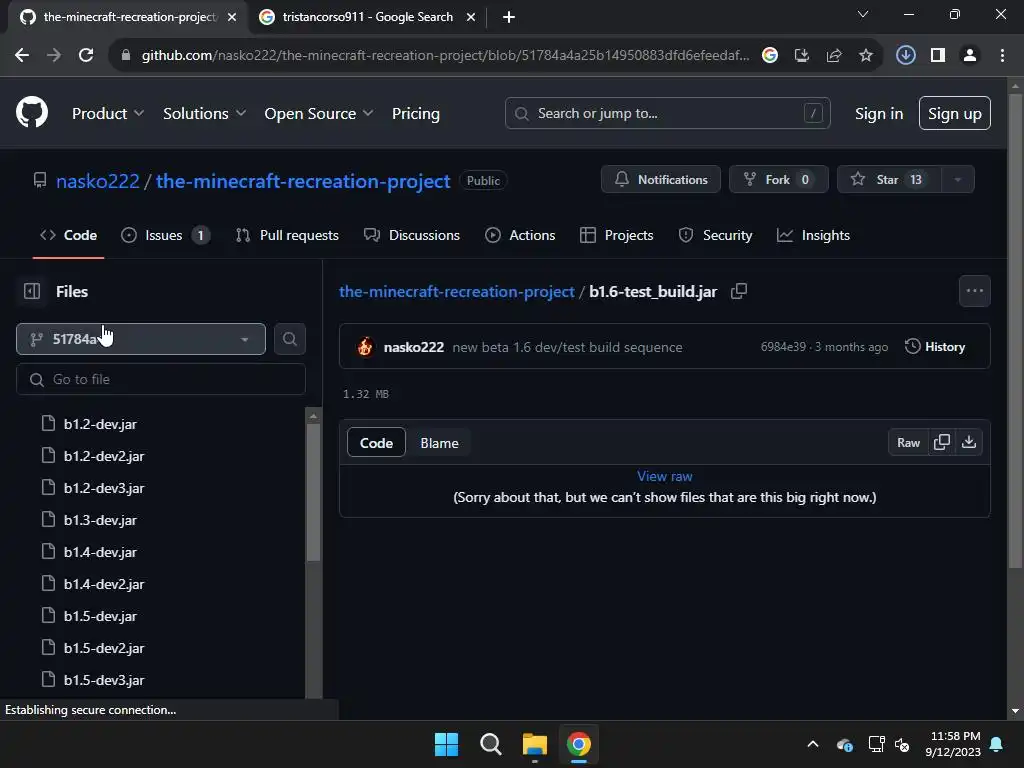This screenshot has height=768, width=1024.
Task: Show hidden system tray icons
Action: [812, 744]
